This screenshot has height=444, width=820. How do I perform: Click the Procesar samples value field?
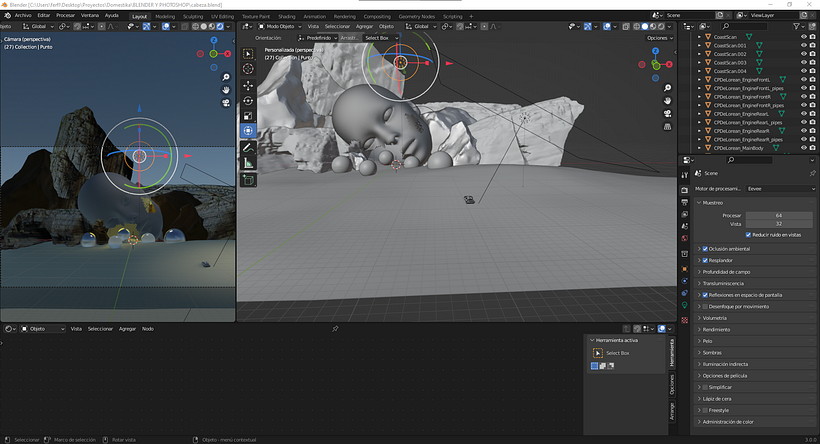coord(778,215)
